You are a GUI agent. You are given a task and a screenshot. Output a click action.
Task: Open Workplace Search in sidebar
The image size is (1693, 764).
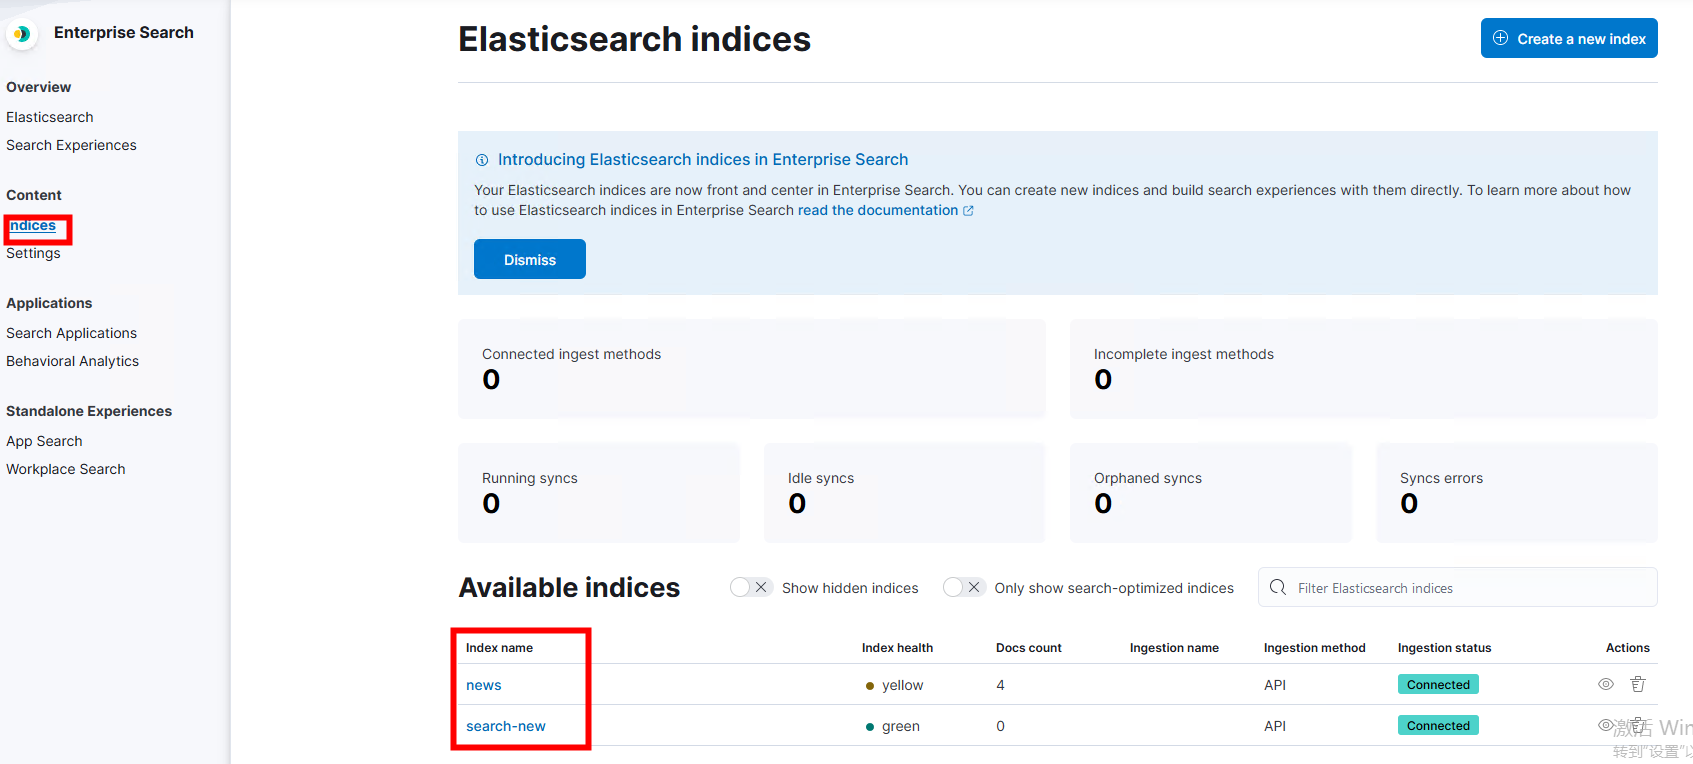pyautogui.click(x=65, y=469)
